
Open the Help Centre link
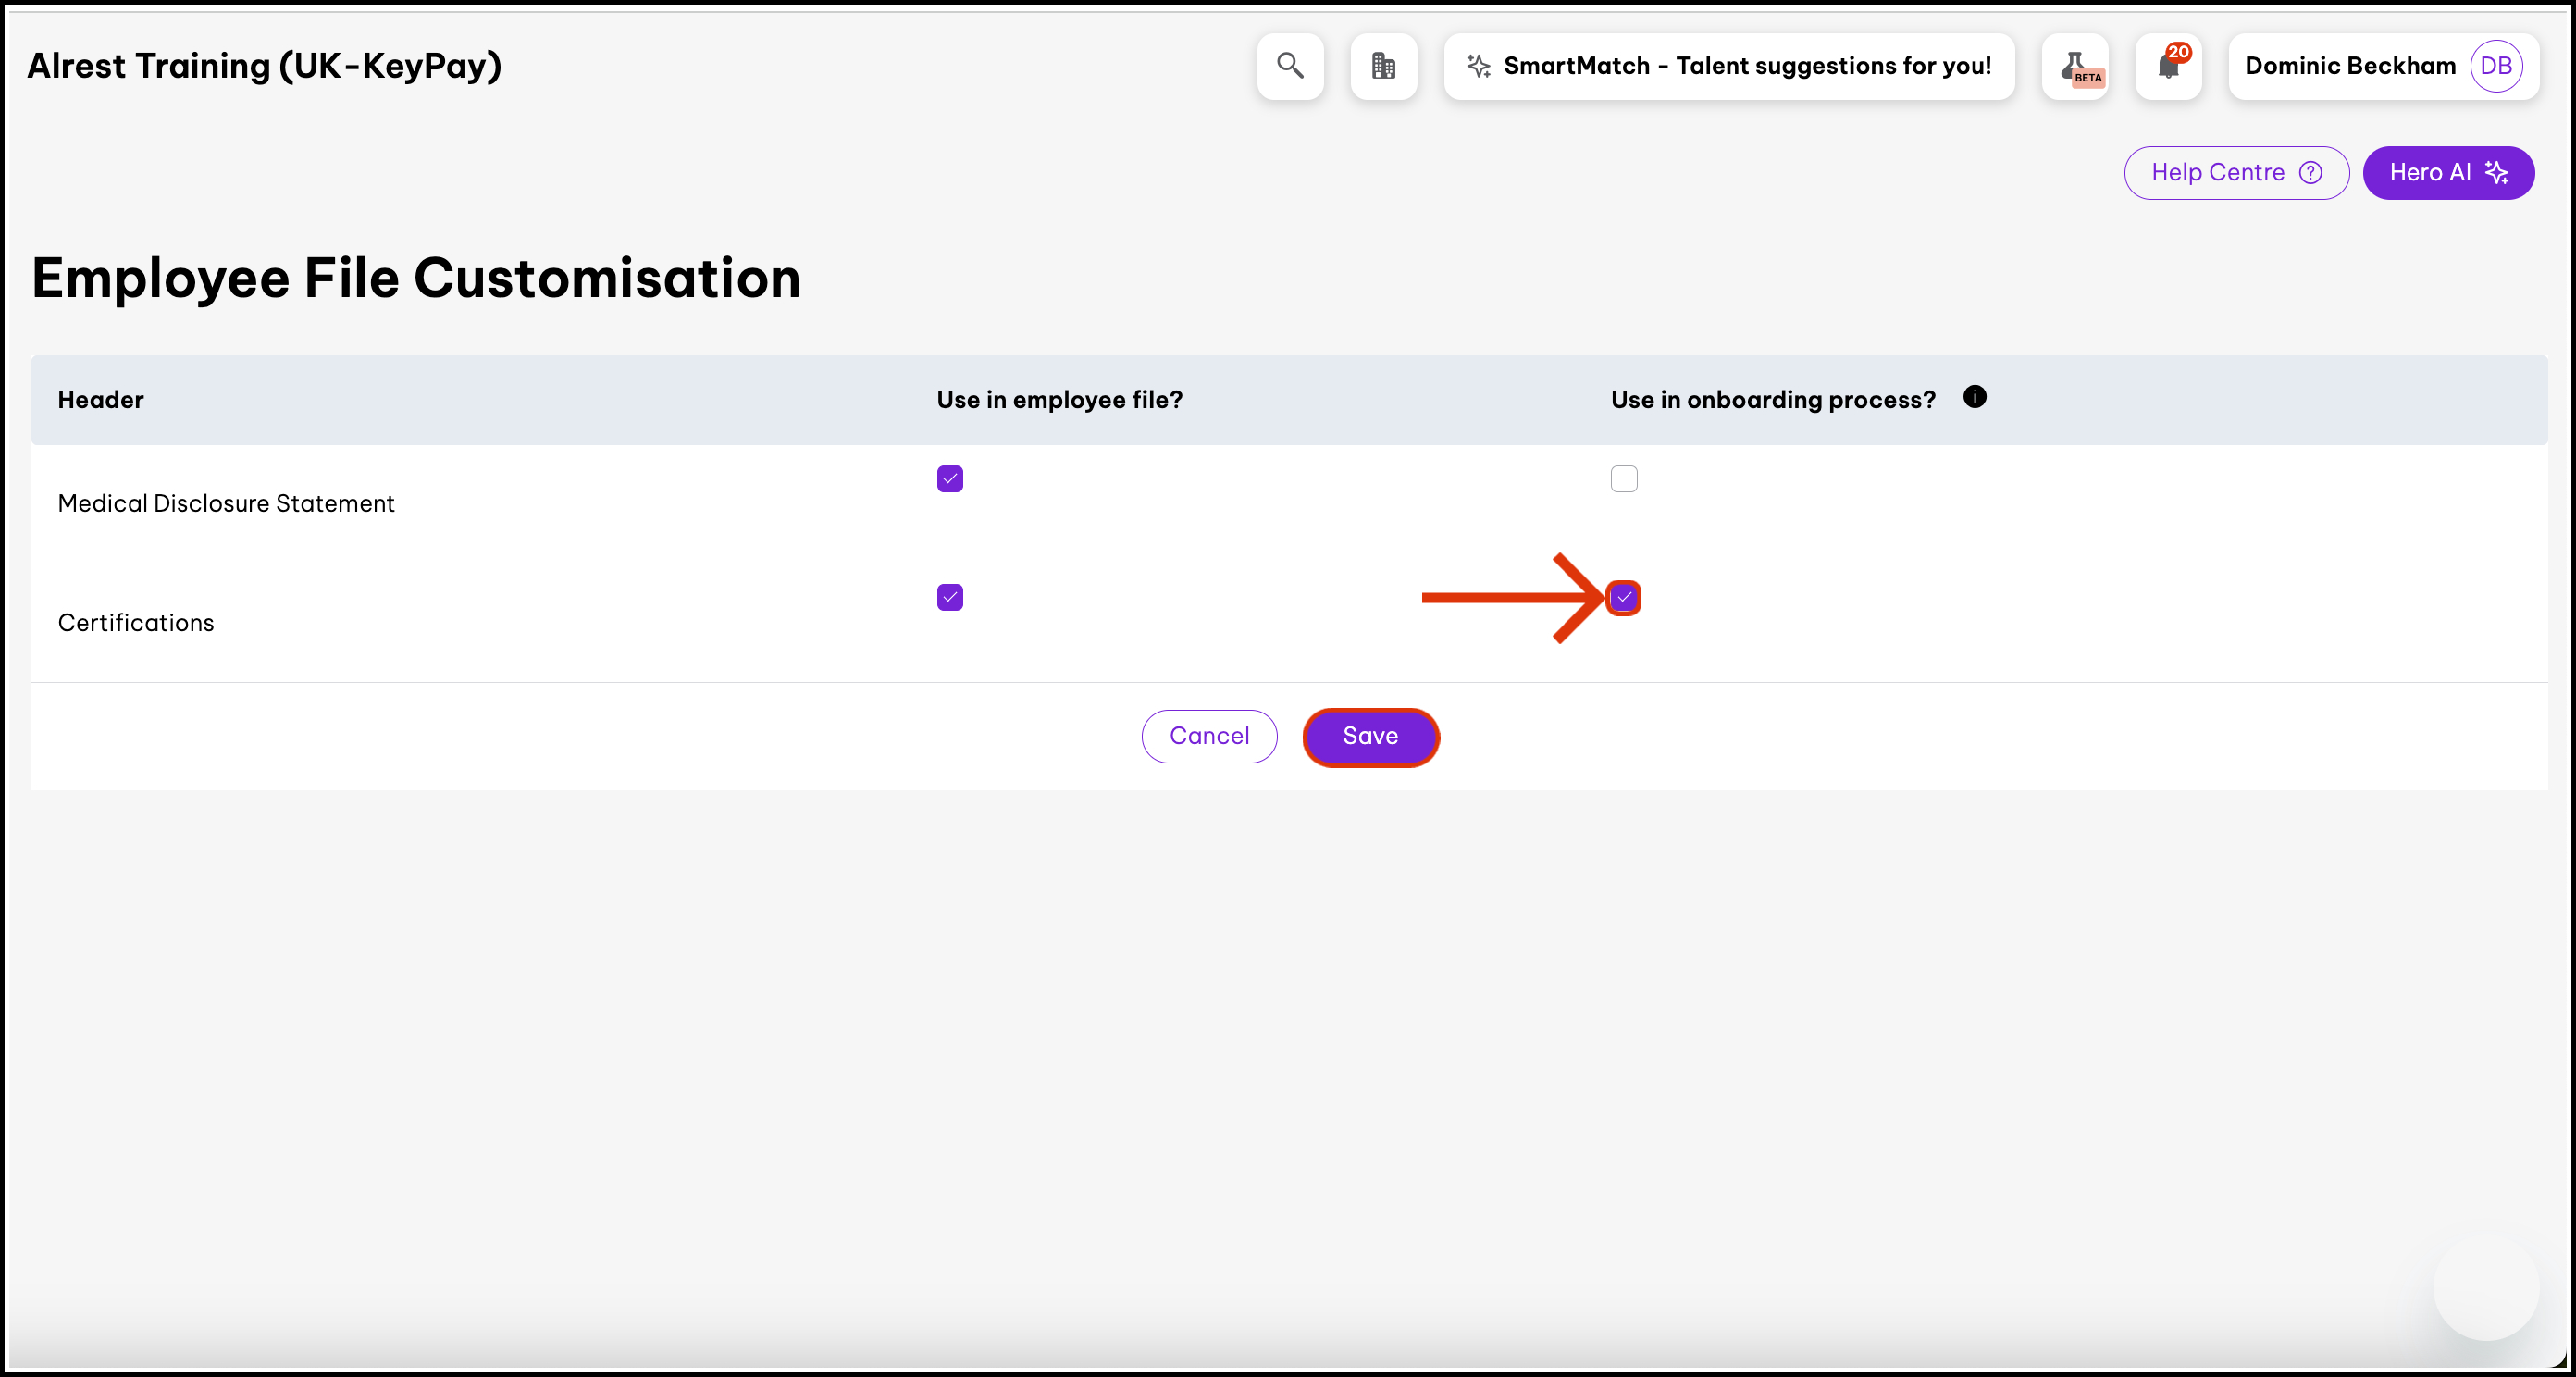2217,173
